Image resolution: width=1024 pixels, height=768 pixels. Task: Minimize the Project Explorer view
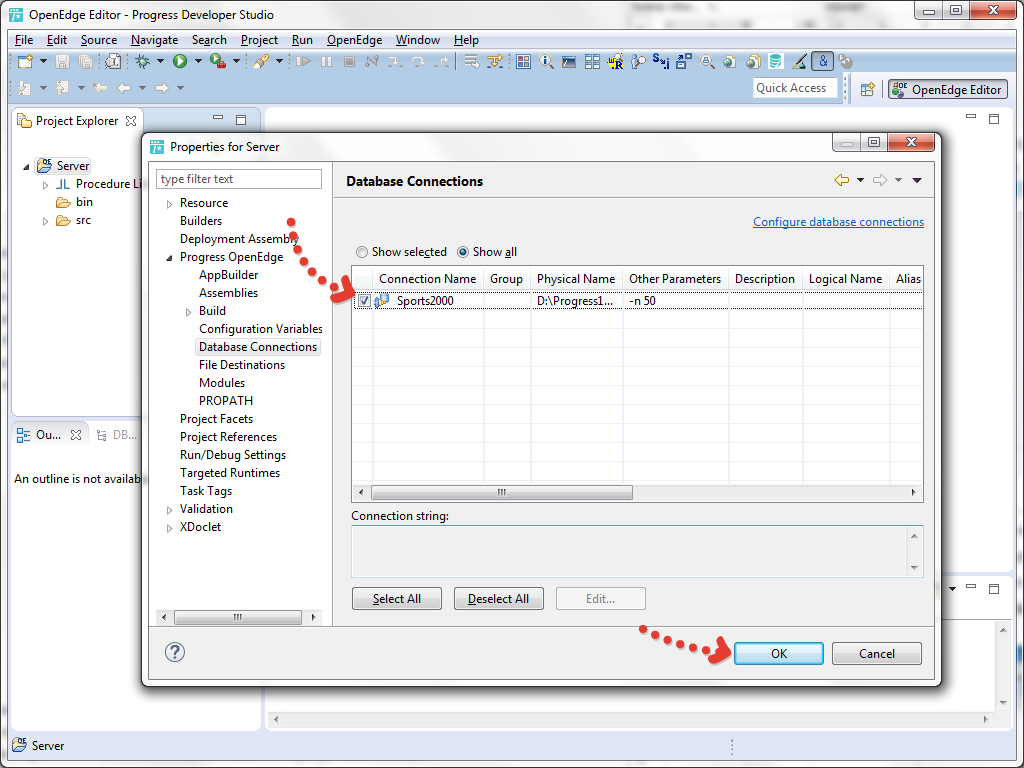coord(218,118)
